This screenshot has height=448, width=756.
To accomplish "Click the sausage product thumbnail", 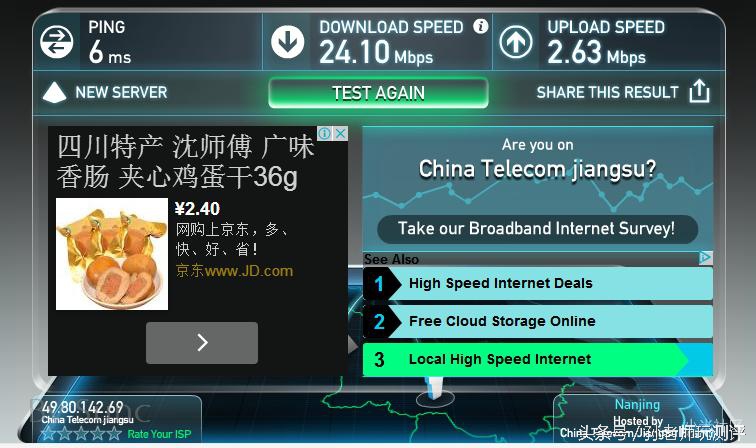I will [112, 254].
